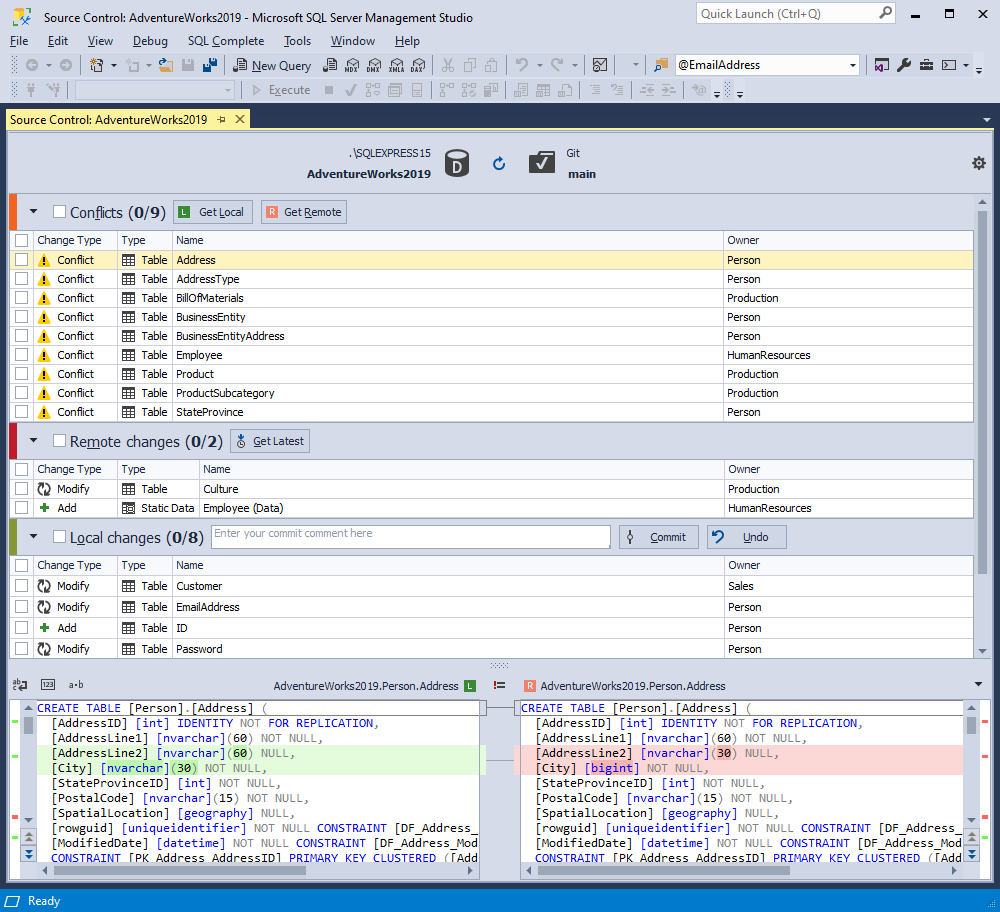This screenshot has width=1000, height=912.
Task: Click the refresh icon beside AdventureWorks2019
Action: click(x=499, y=164)
